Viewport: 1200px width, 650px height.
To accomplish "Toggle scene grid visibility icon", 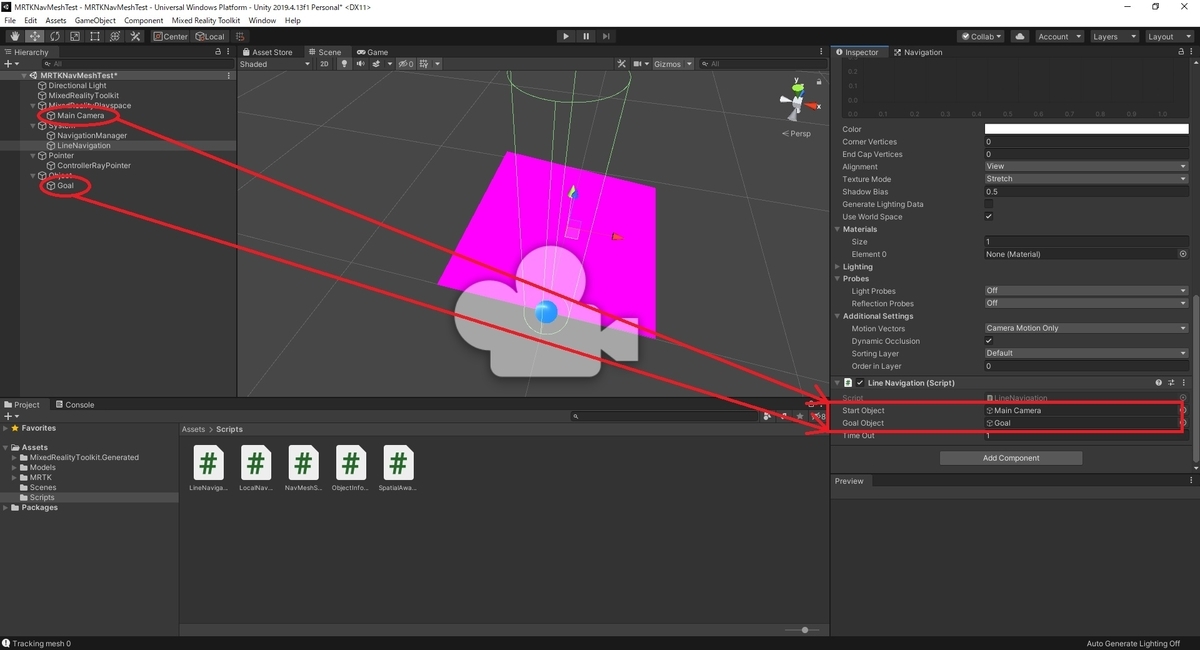I will point(424,64).
